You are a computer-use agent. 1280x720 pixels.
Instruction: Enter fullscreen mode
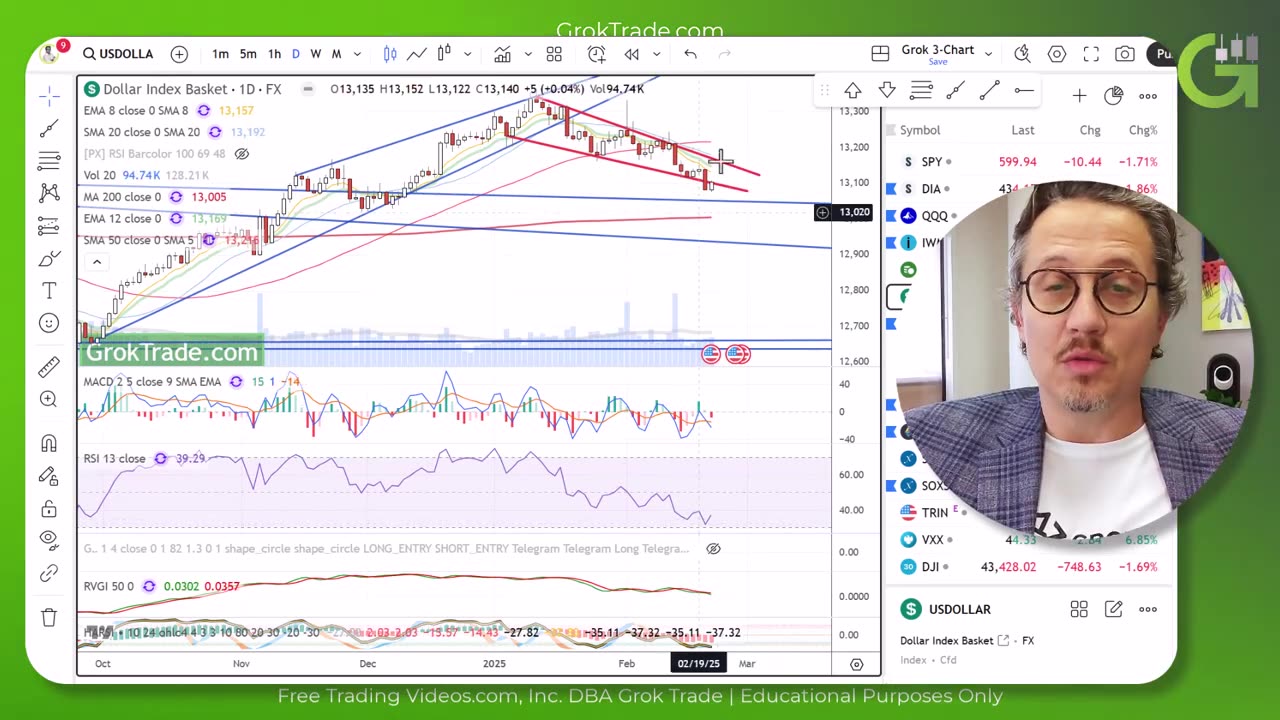(1091, 54)
